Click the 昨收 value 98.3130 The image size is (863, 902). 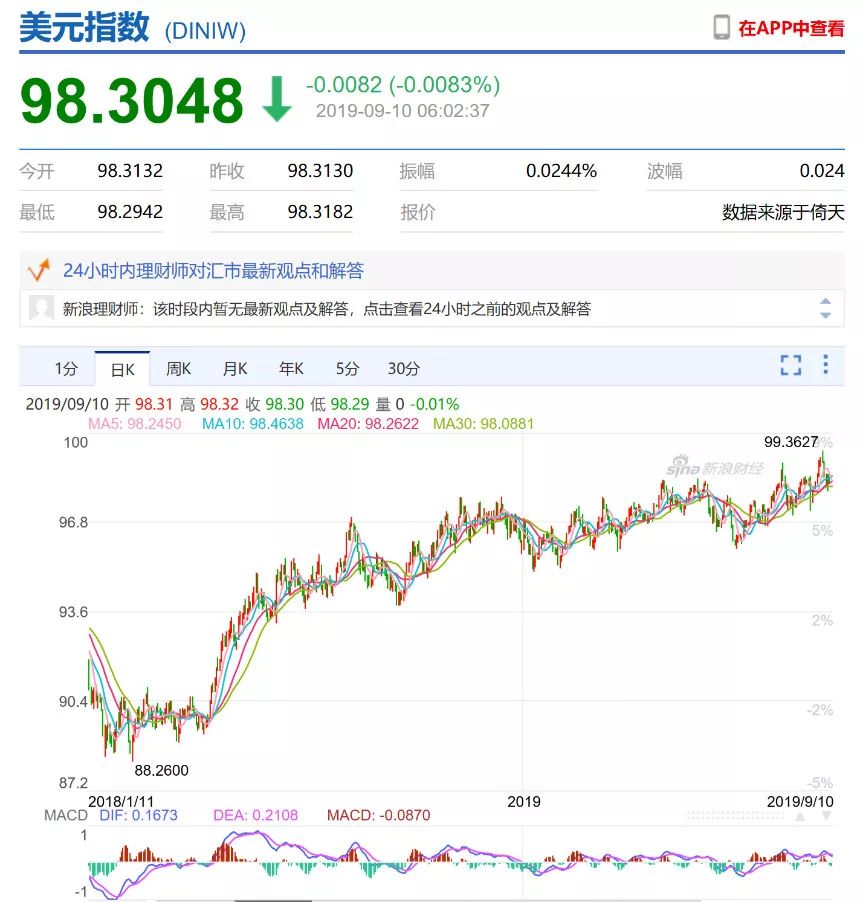320,171
